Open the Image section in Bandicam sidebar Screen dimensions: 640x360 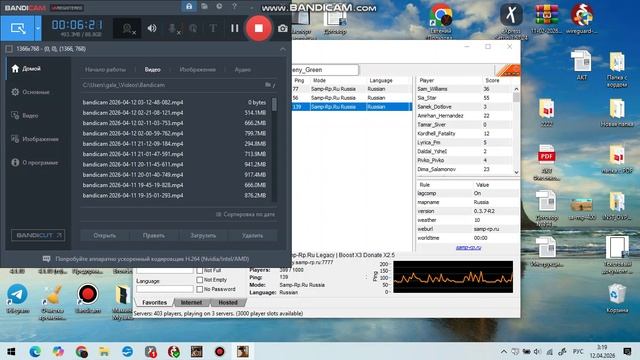[35, 139]
